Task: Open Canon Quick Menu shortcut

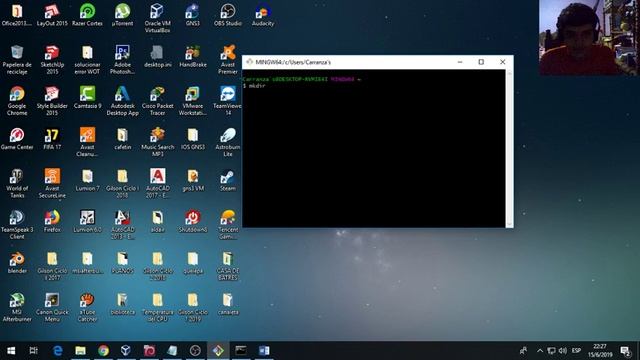Action: point(52,307)
